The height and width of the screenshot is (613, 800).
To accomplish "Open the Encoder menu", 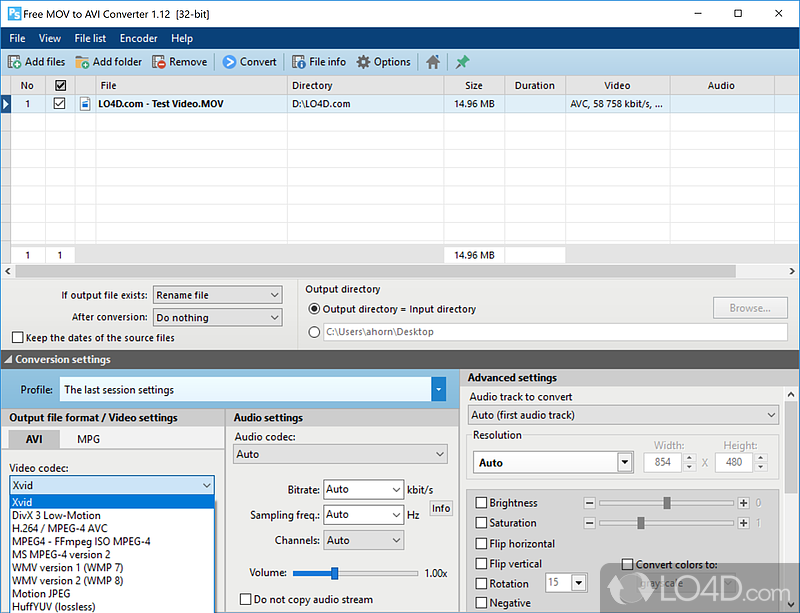I will [x=138, y=38].
